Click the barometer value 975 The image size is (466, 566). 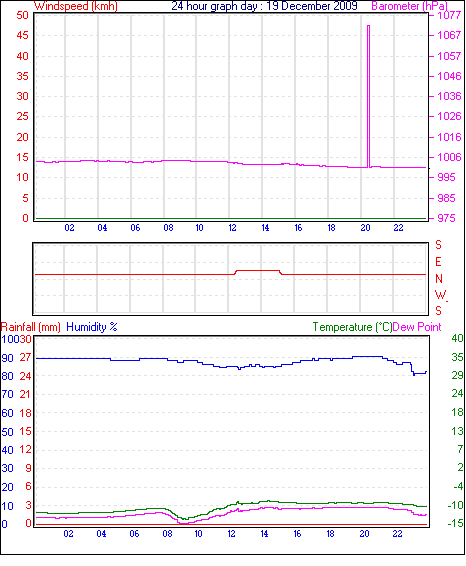pos(447,218)
